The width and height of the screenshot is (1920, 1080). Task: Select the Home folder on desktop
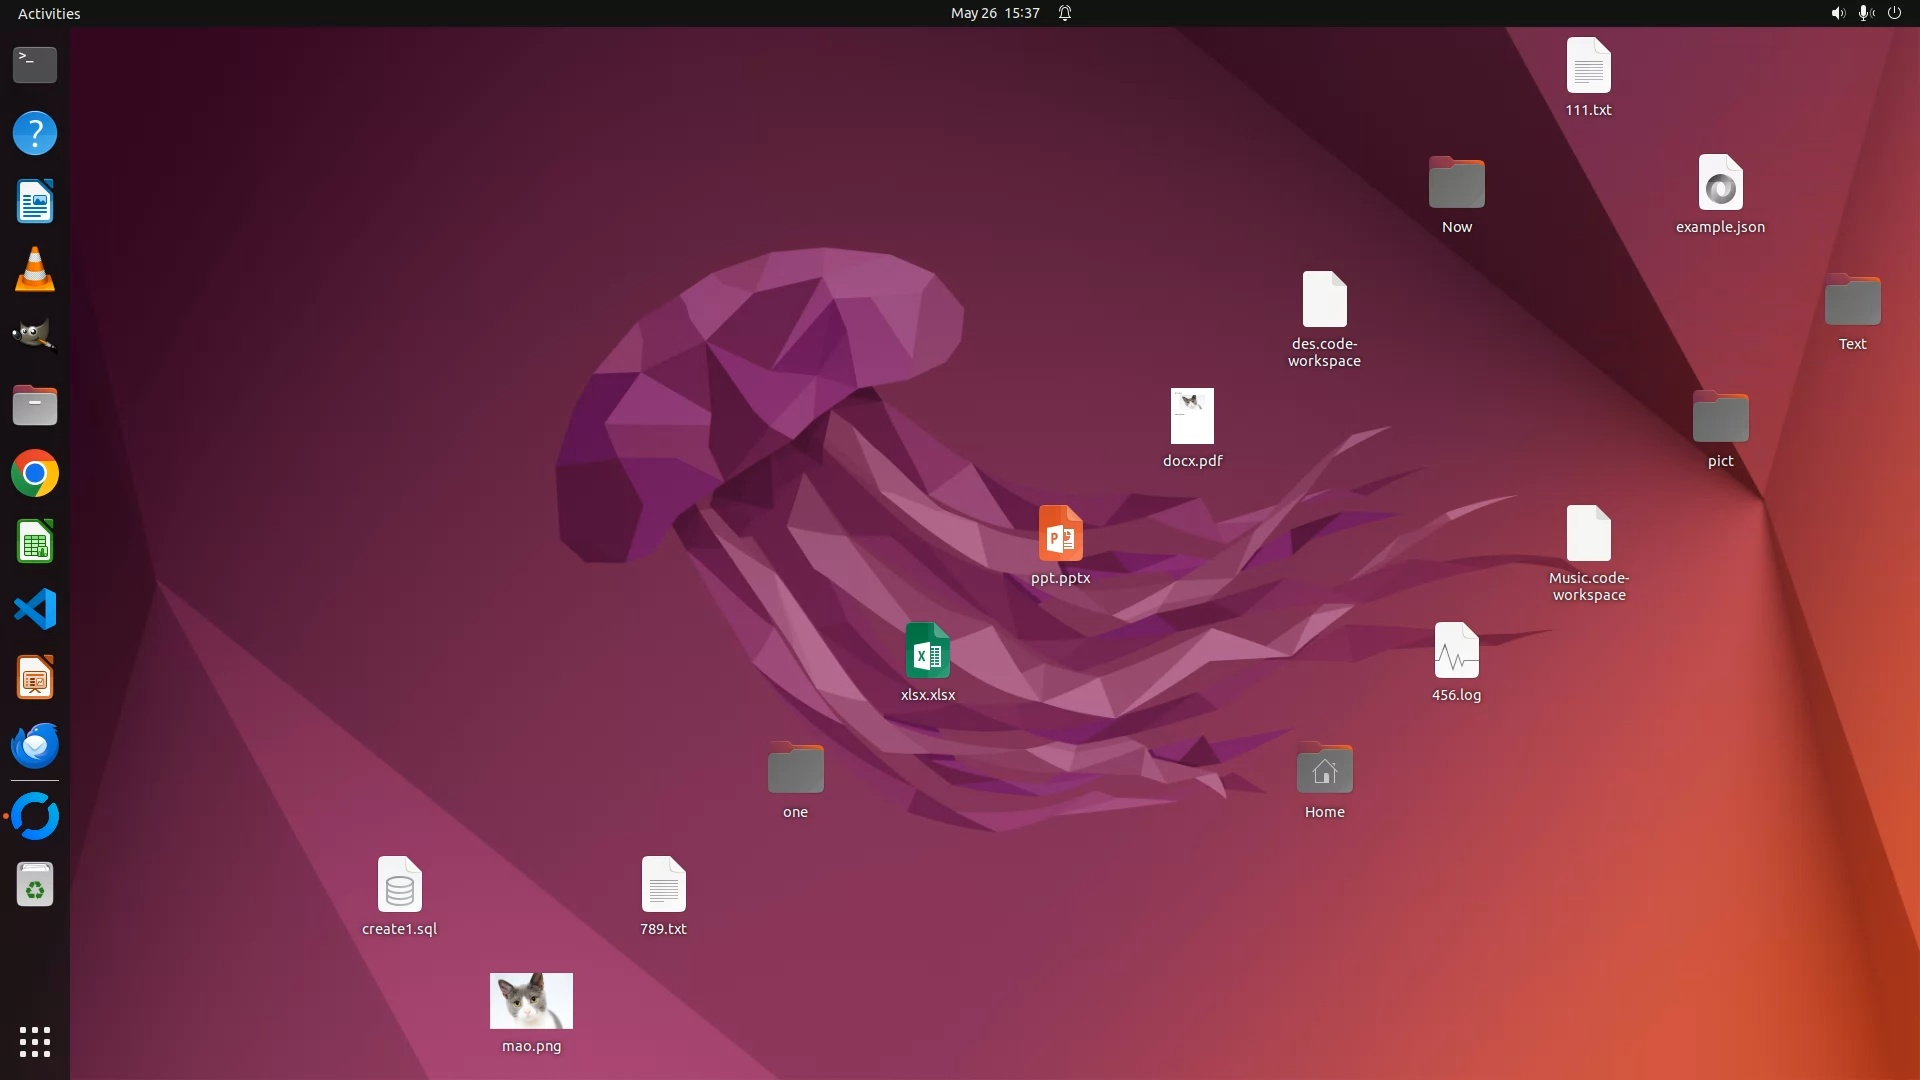[1324, 769]
